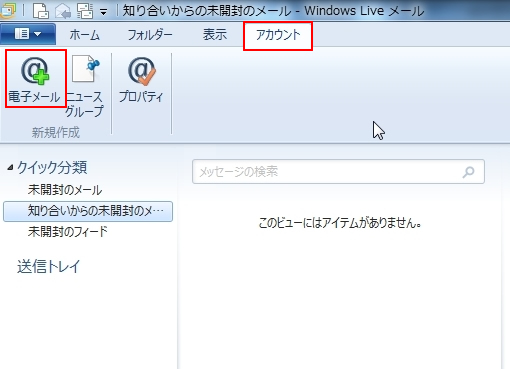Switch to the ホーム tab
This screenshot has width=510, height=369.
pyautogui.click(x=85, y=35)
